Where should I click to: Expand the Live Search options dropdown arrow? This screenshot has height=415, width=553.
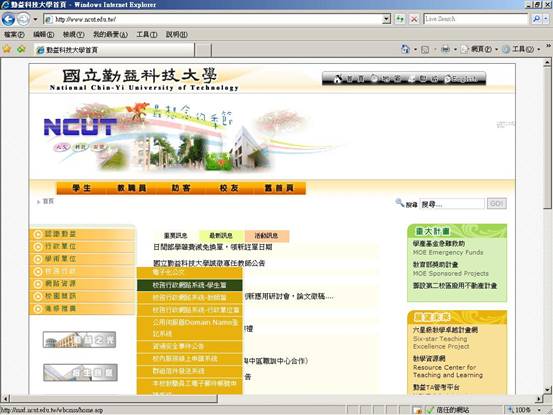546,19
